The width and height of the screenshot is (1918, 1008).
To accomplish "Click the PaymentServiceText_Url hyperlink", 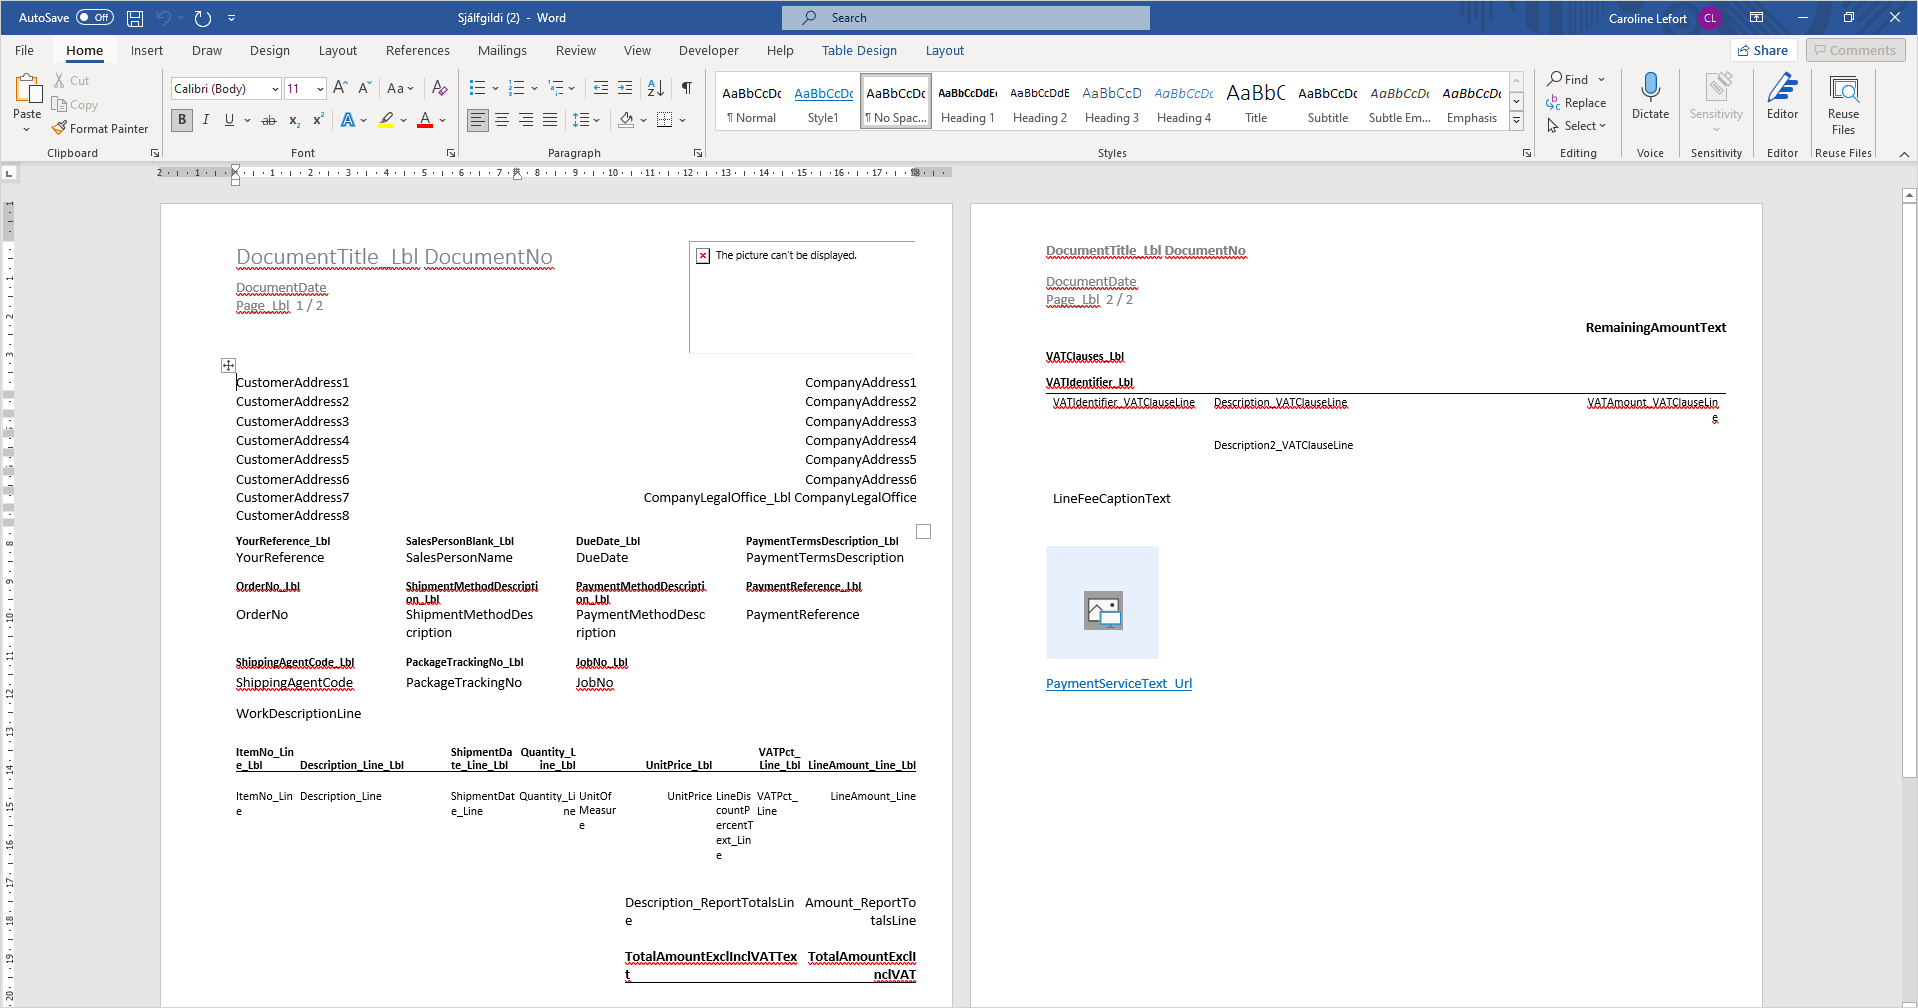I will pyautogui.click(x=1118, y=684).
